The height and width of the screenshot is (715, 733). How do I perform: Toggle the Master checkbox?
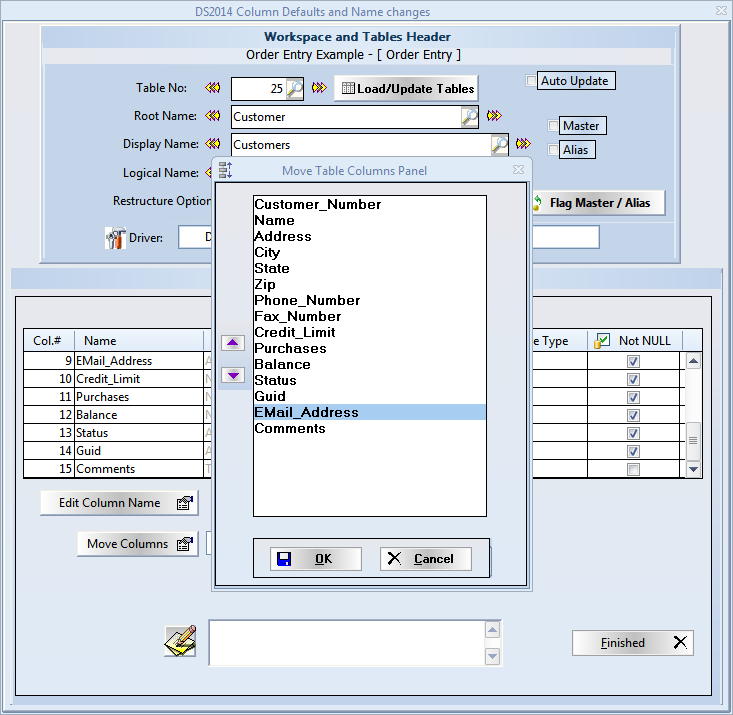553,126
